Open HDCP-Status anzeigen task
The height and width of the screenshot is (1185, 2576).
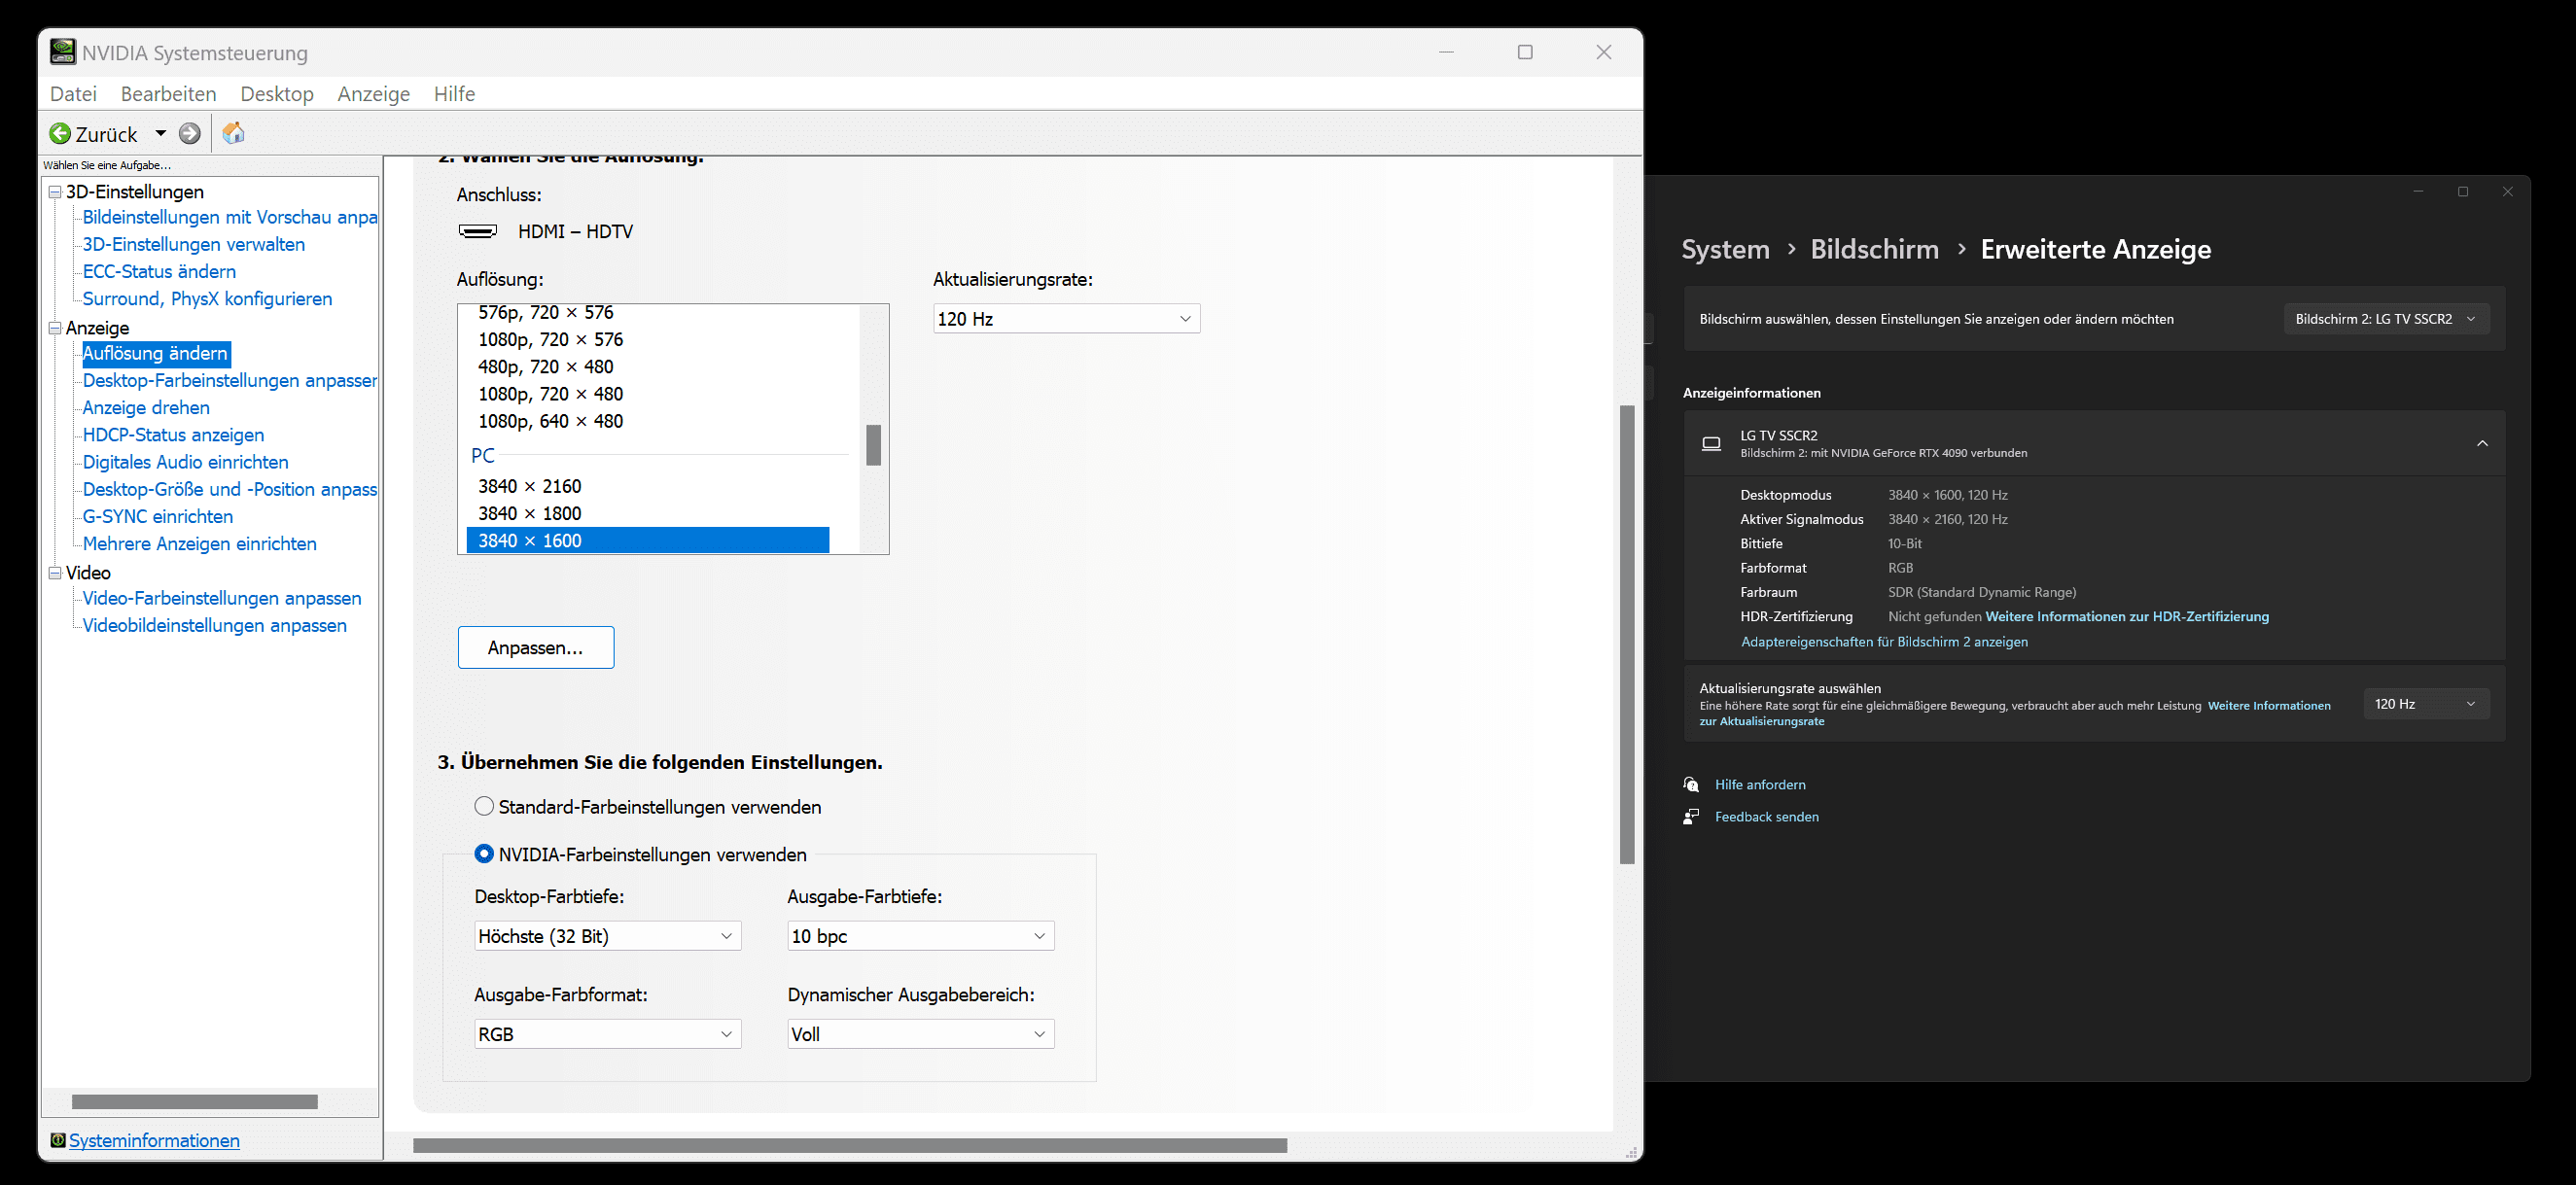coord(173,435)
